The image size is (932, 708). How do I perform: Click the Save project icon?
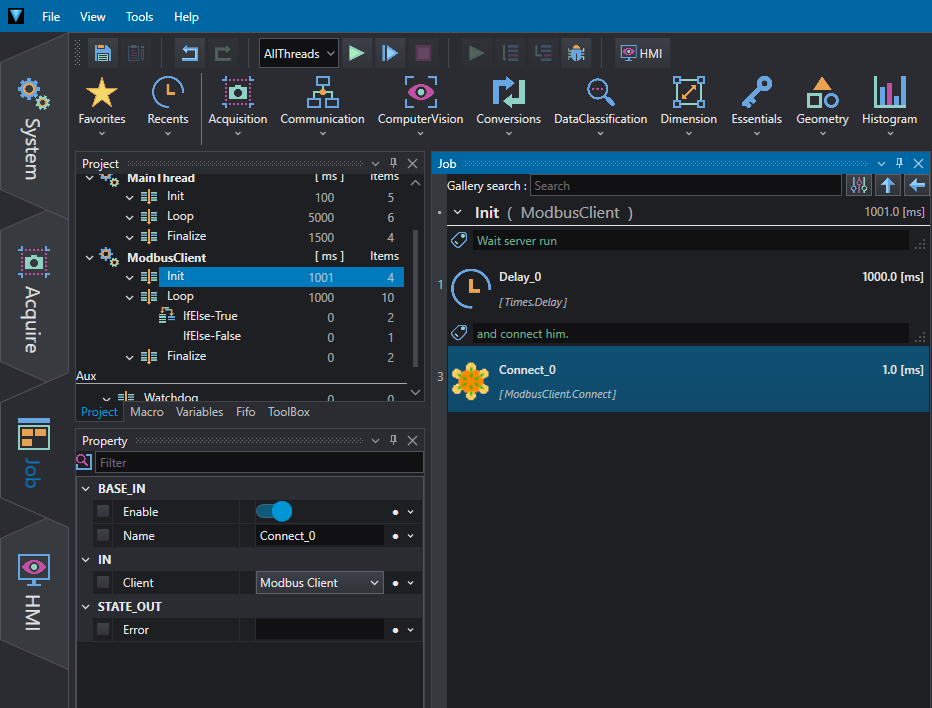tap(103, 54)
